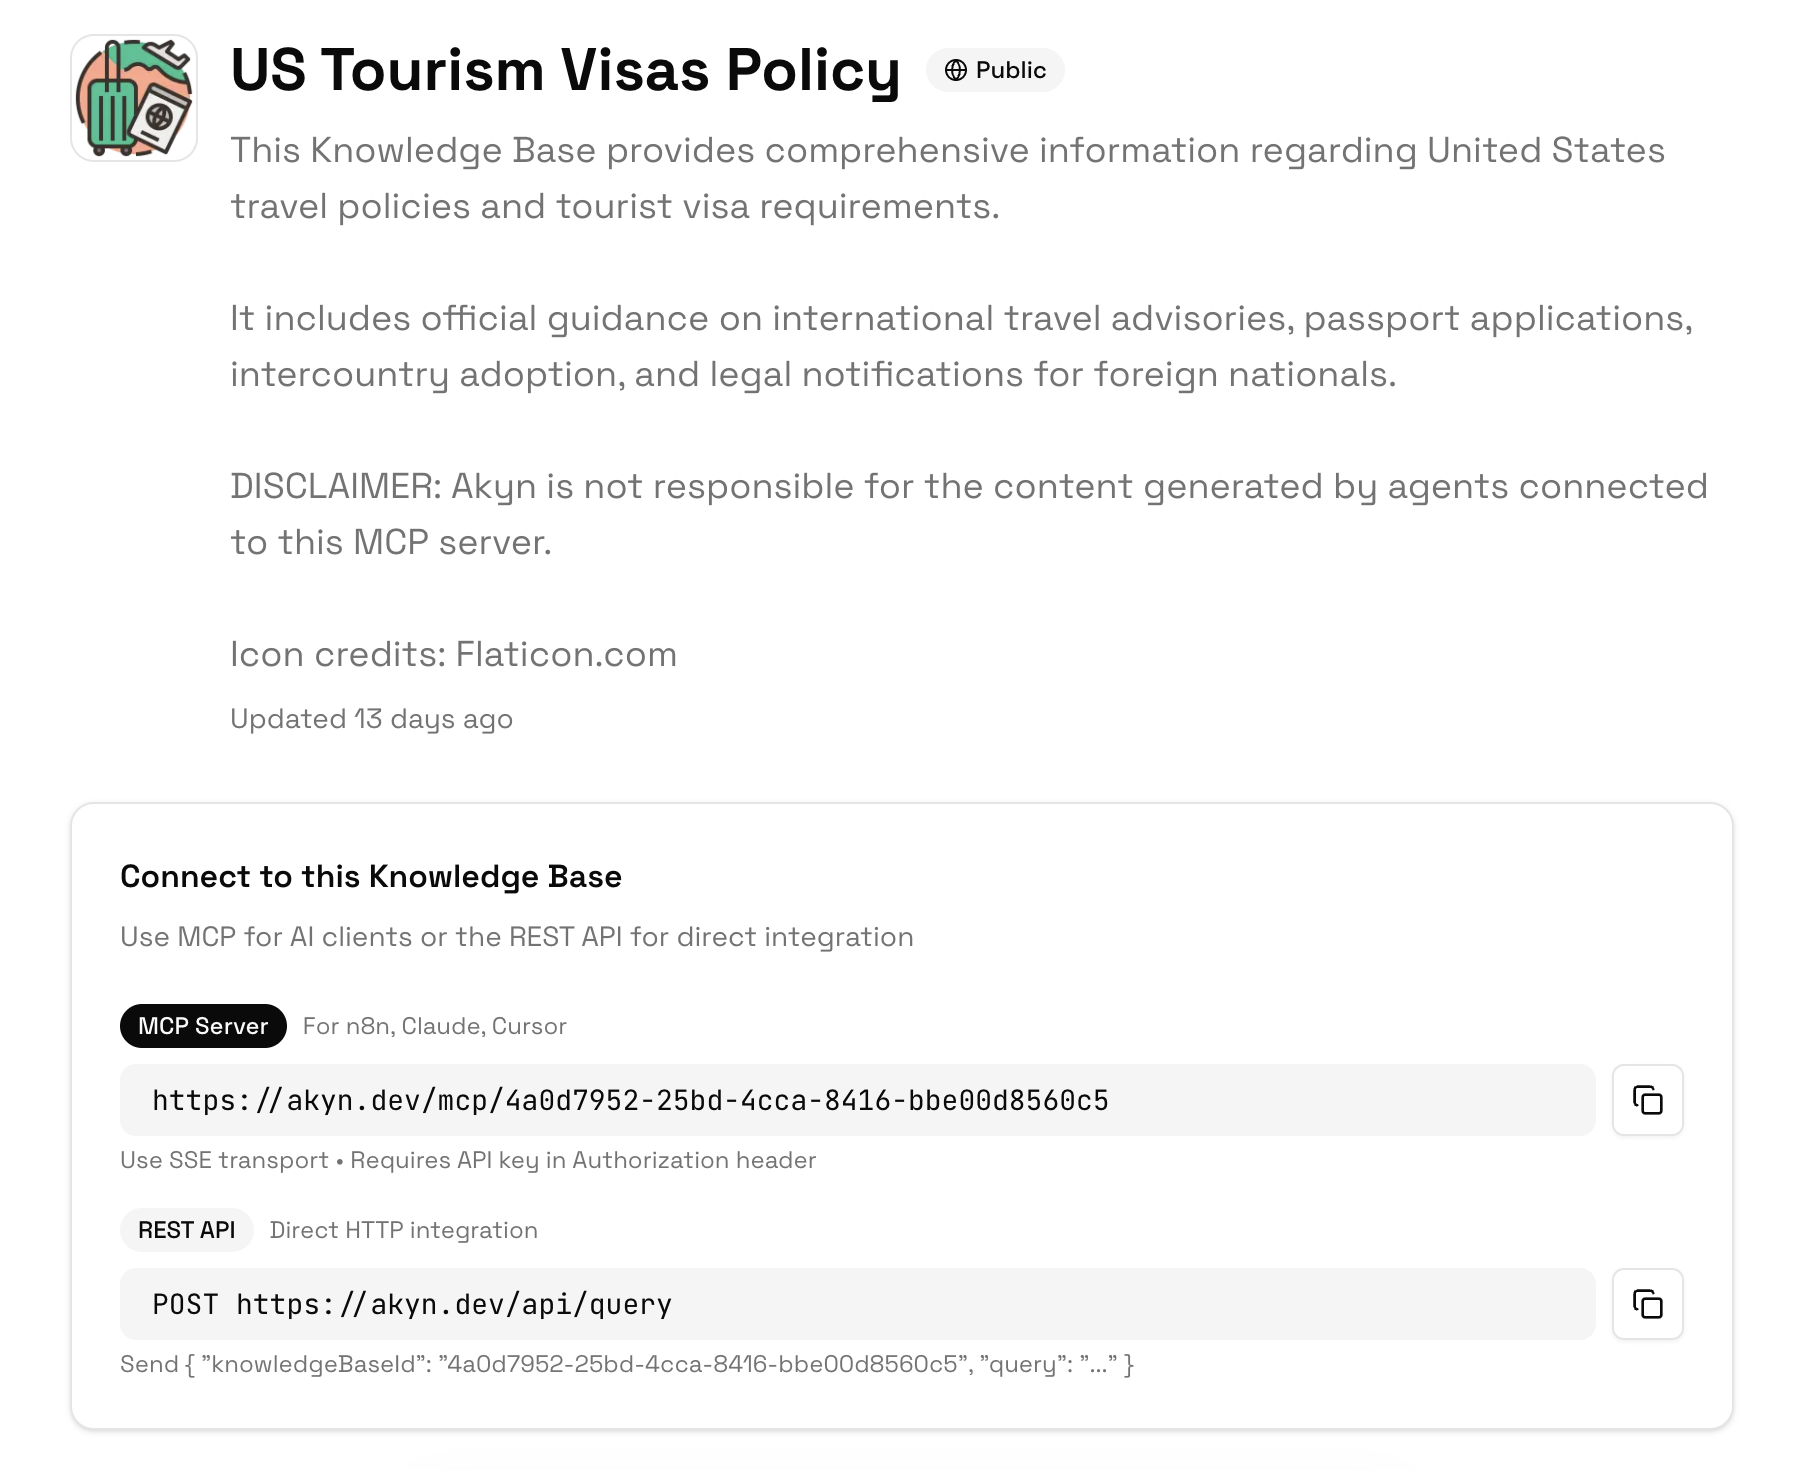Click the US Tourism Visas Policy title
Image resolution: width=1800 pixels, height=1470 pixels.
coord(565,70)
